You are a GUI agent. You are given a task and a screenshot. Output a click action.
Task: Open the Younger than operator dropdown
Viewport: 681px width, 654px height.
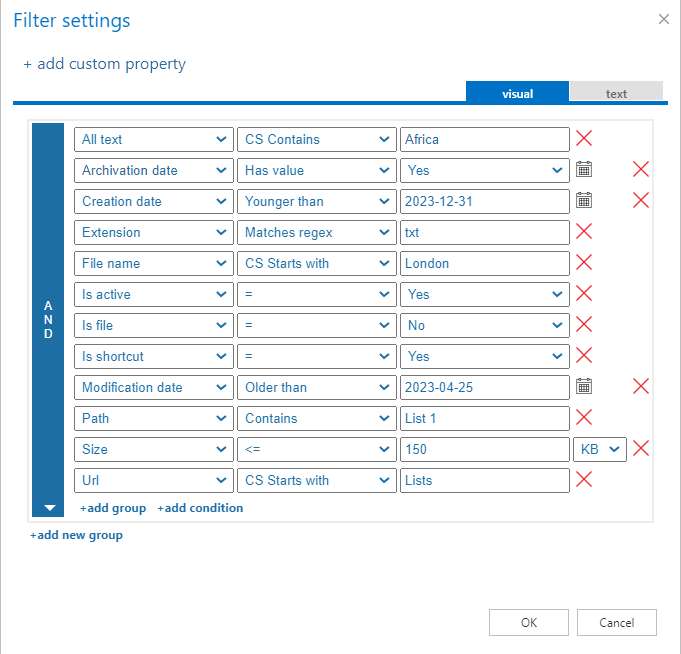pos(316,201)
